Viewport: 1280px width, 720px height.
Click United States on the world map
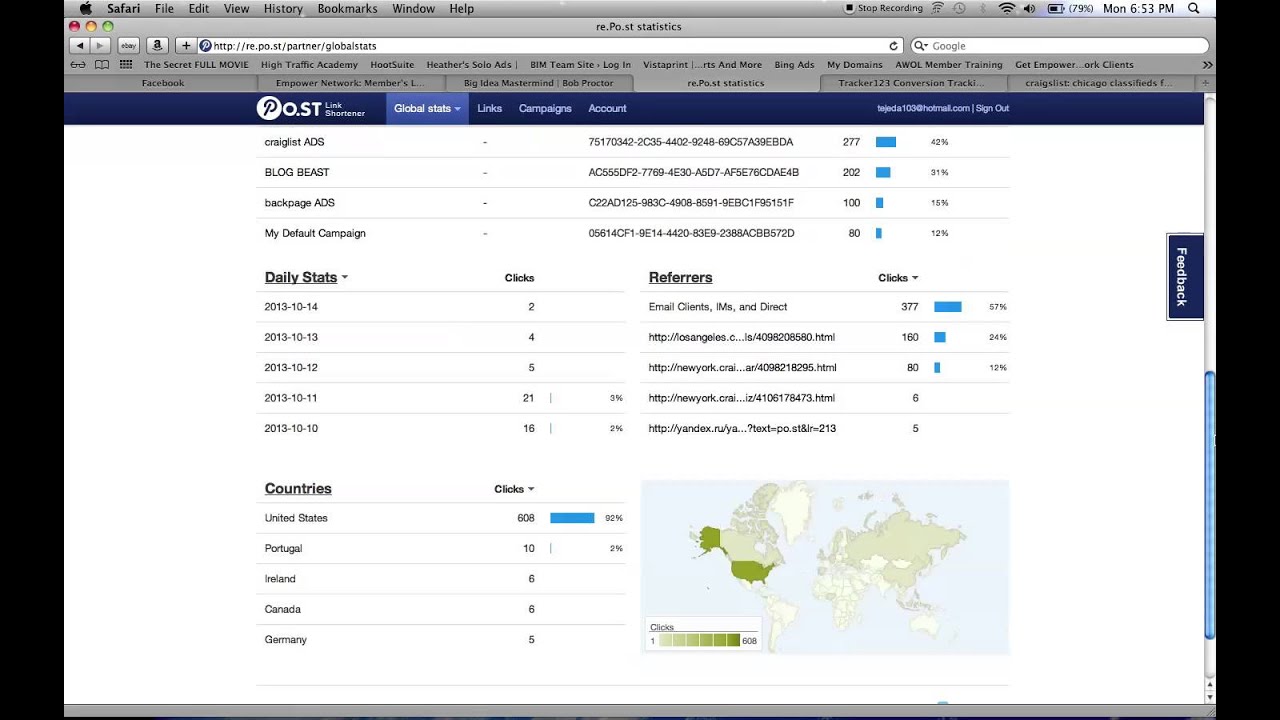click(753, 571)
